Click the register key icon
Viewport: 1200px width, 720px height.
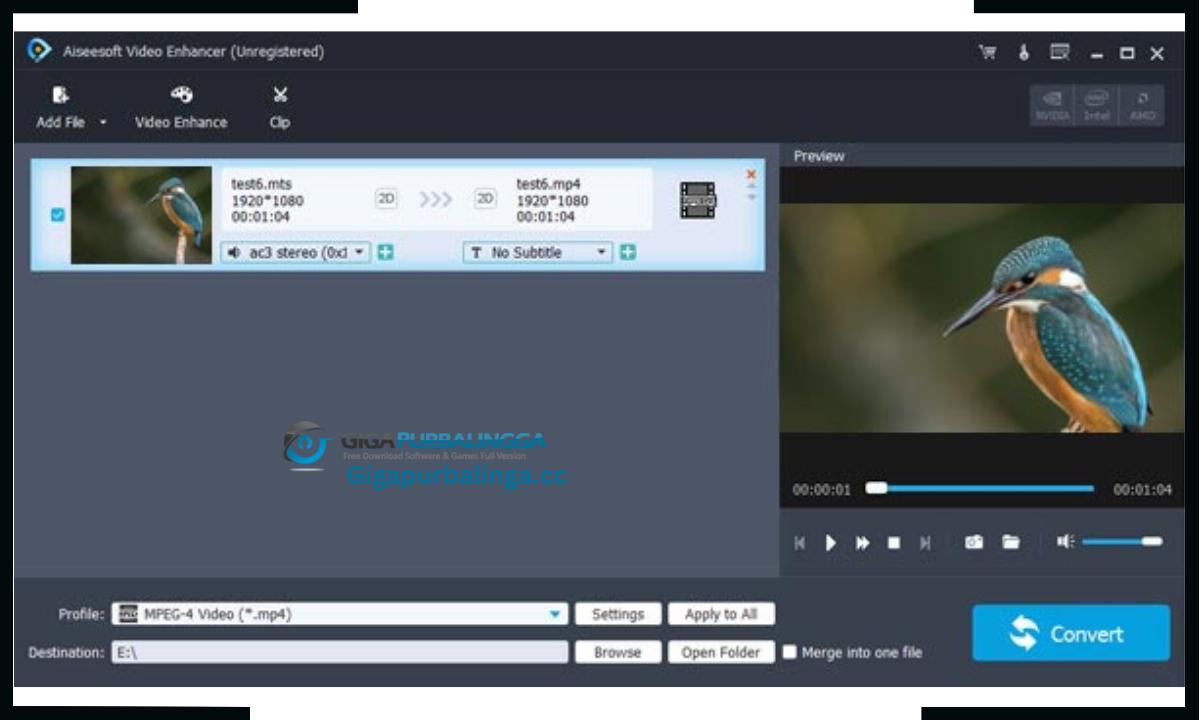point(1023,53)
